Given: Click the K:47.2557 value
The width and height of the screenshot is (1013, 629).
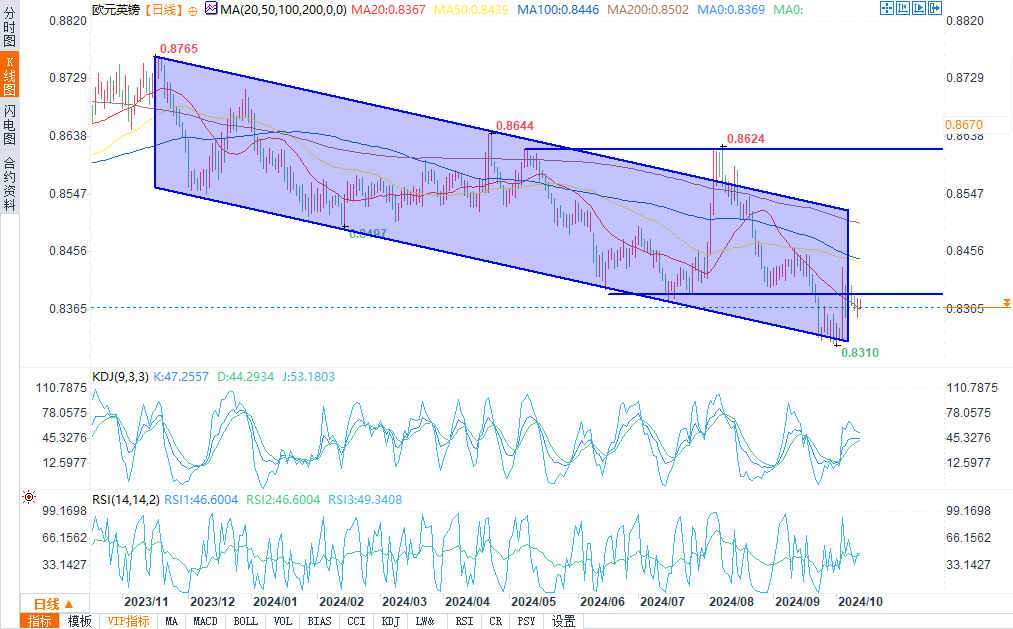Looking at the screenshot, I should pyautogui.click(x=181, y=376).
